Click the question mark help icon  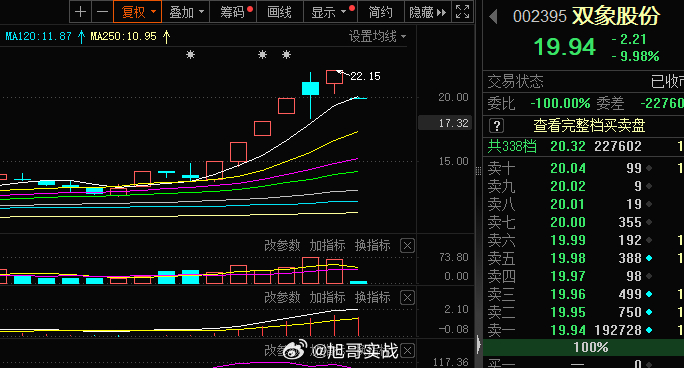tap(496, 126)
